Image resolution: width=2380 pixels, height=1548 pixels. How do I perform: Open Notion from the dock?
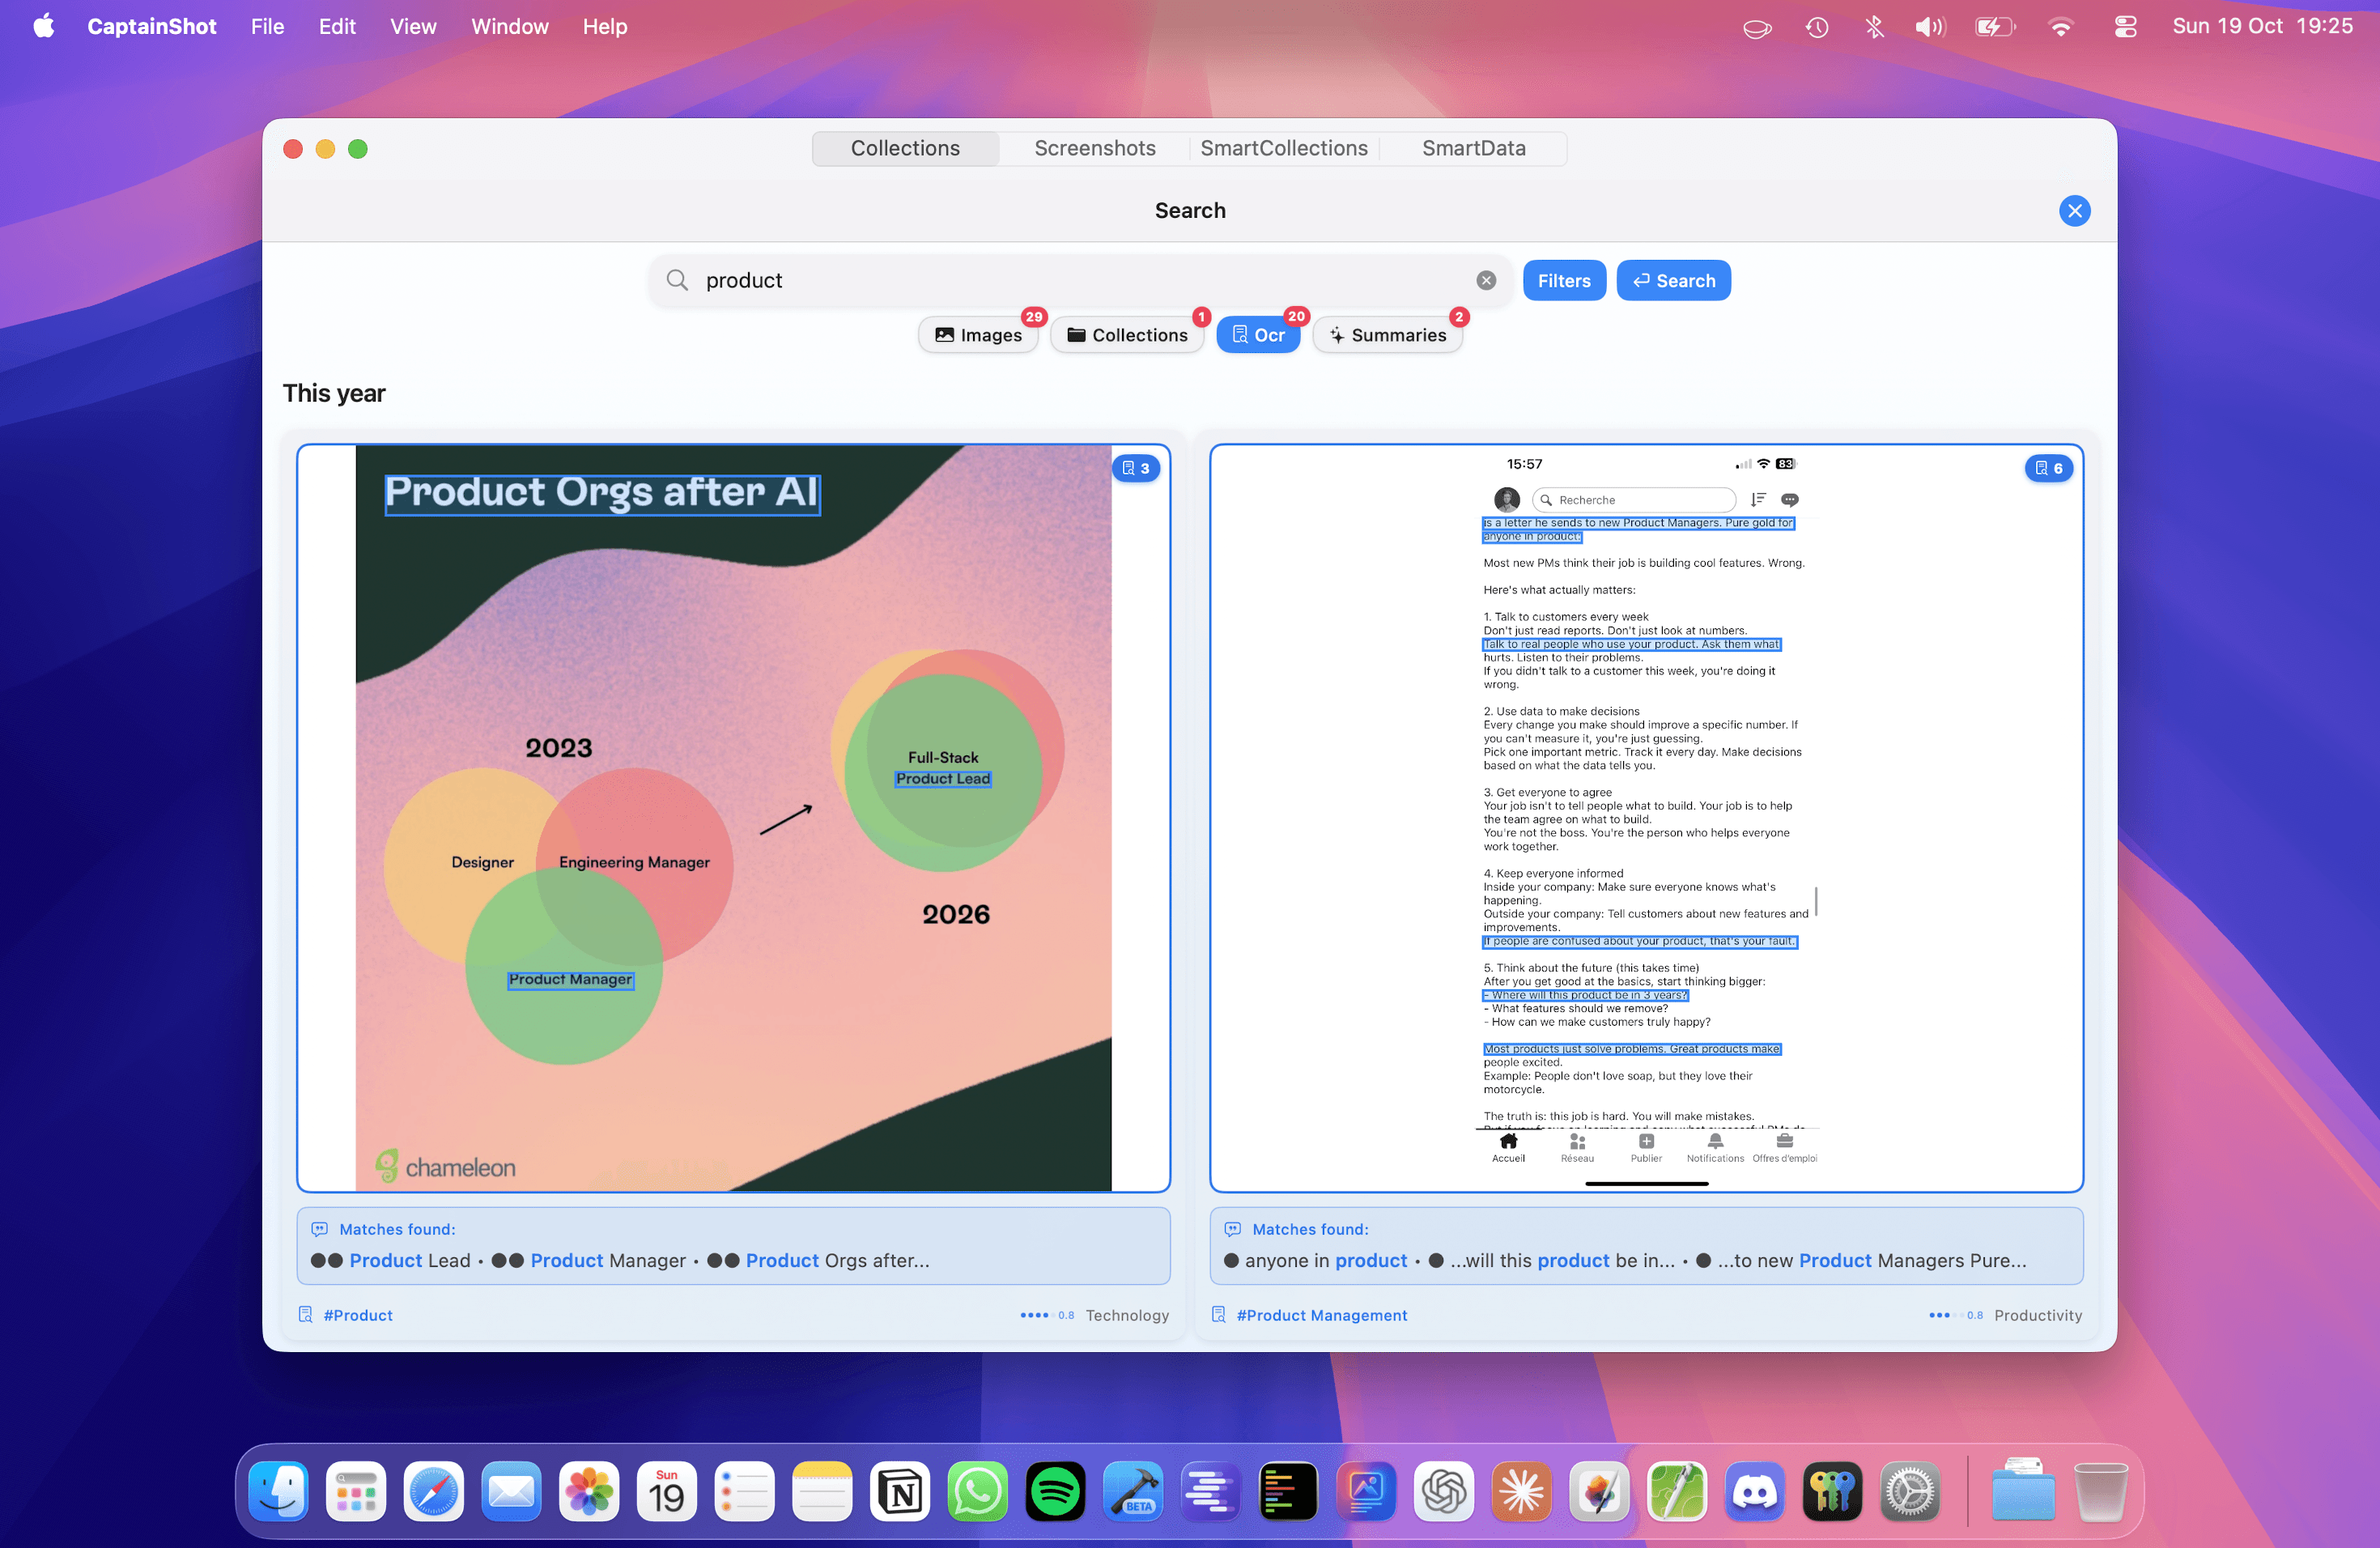click(x=899, y=1493)
